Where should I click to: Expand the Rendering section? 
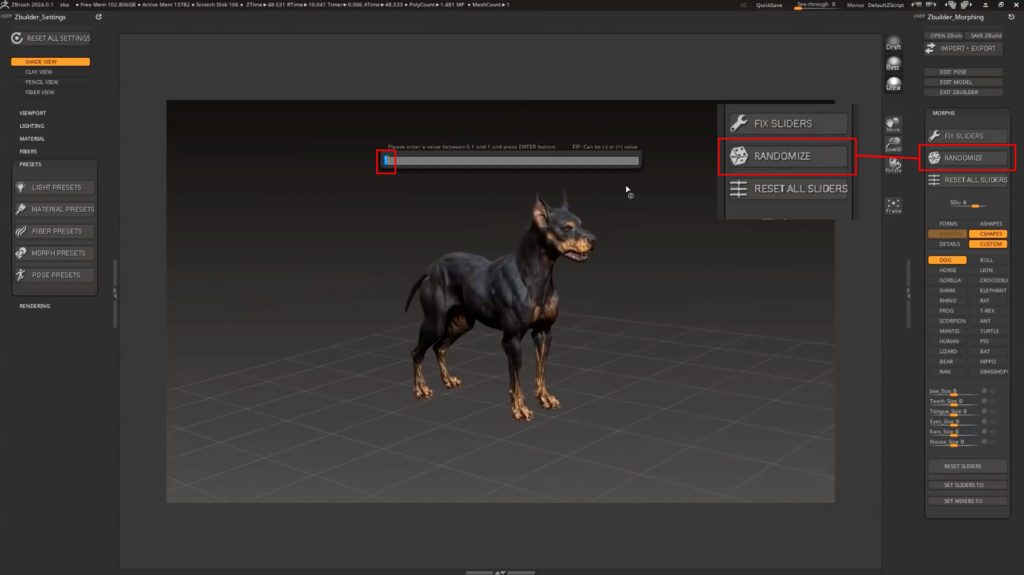pyautogui.click(x=35, y=306)
